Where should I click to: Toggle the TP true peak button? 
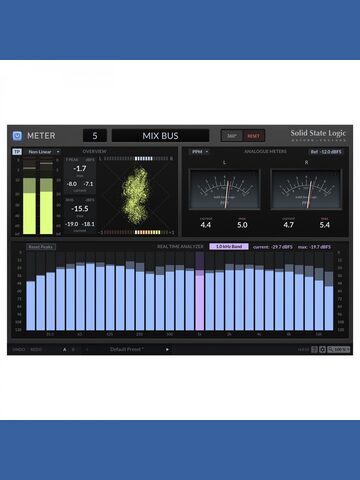tap(17, 152)
